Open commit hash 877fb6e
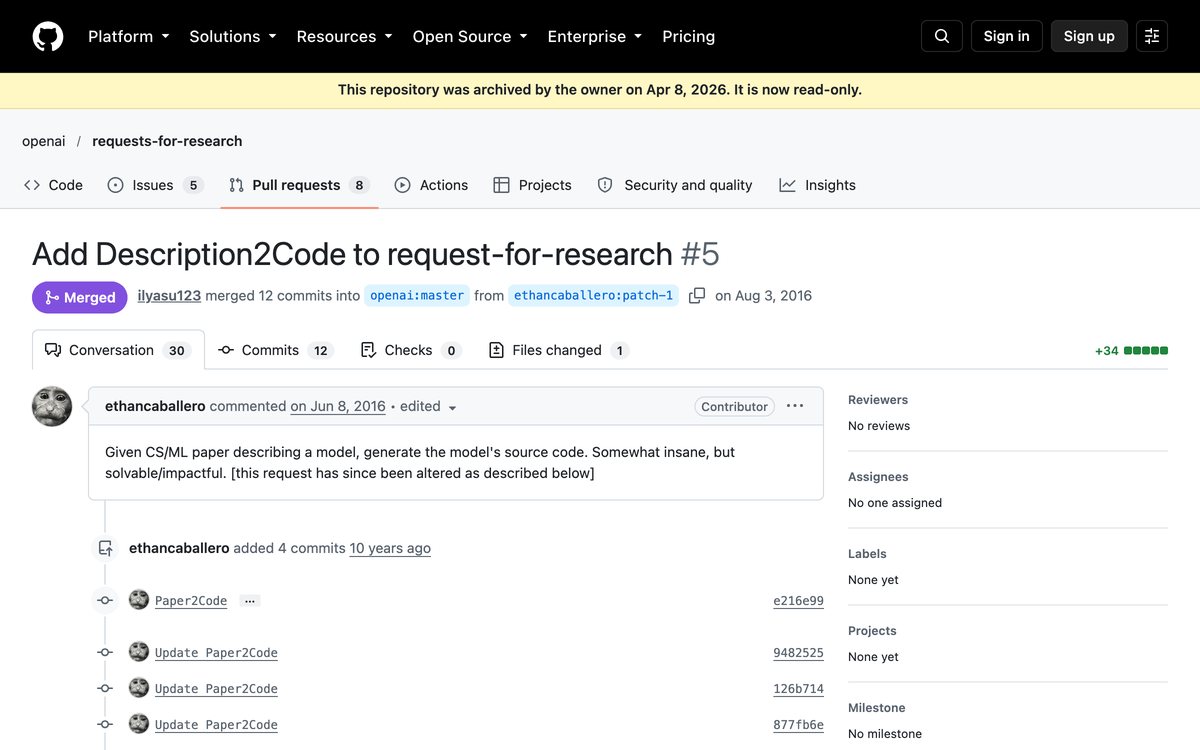This screenshot has width=1200, height=750. tap(798, 725)
